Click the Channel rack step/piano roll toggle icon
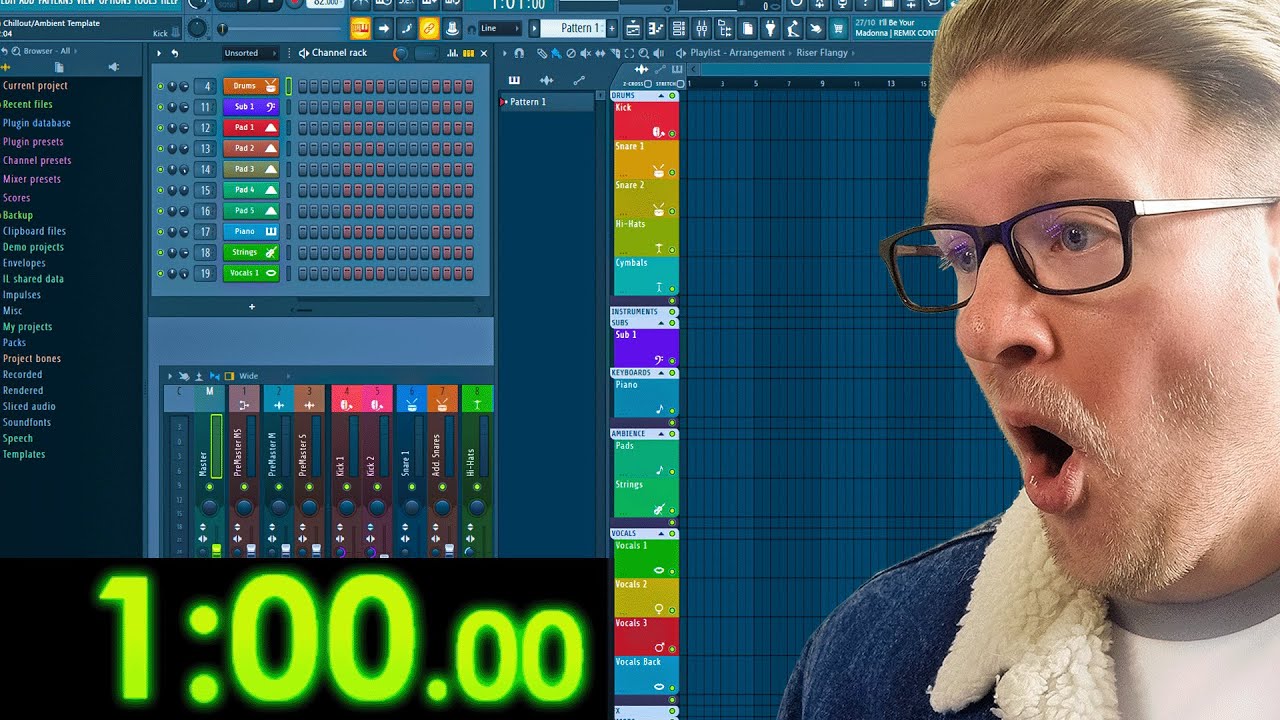Image resolution: width=1280 pixels, height=720 pixels. [468, 53]
